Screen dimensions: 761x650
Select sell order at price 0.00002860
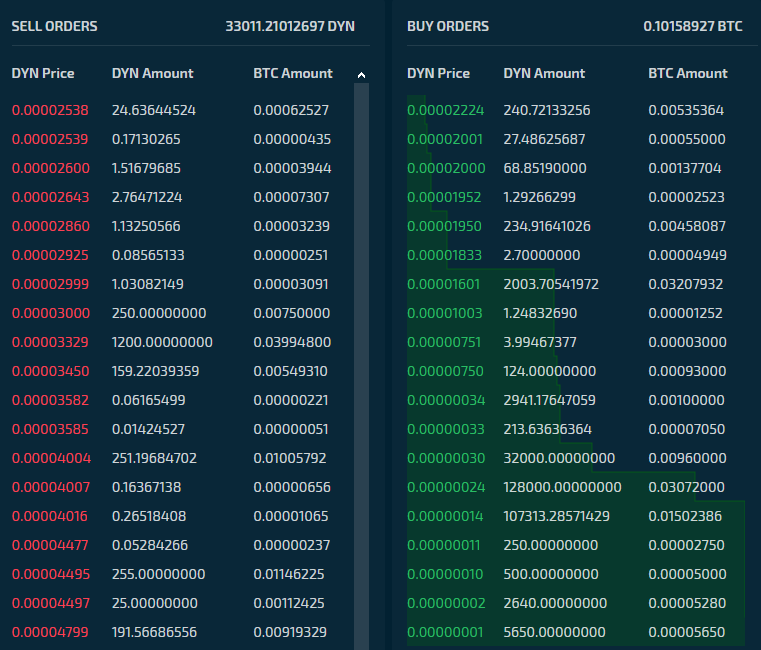[182, 226]
